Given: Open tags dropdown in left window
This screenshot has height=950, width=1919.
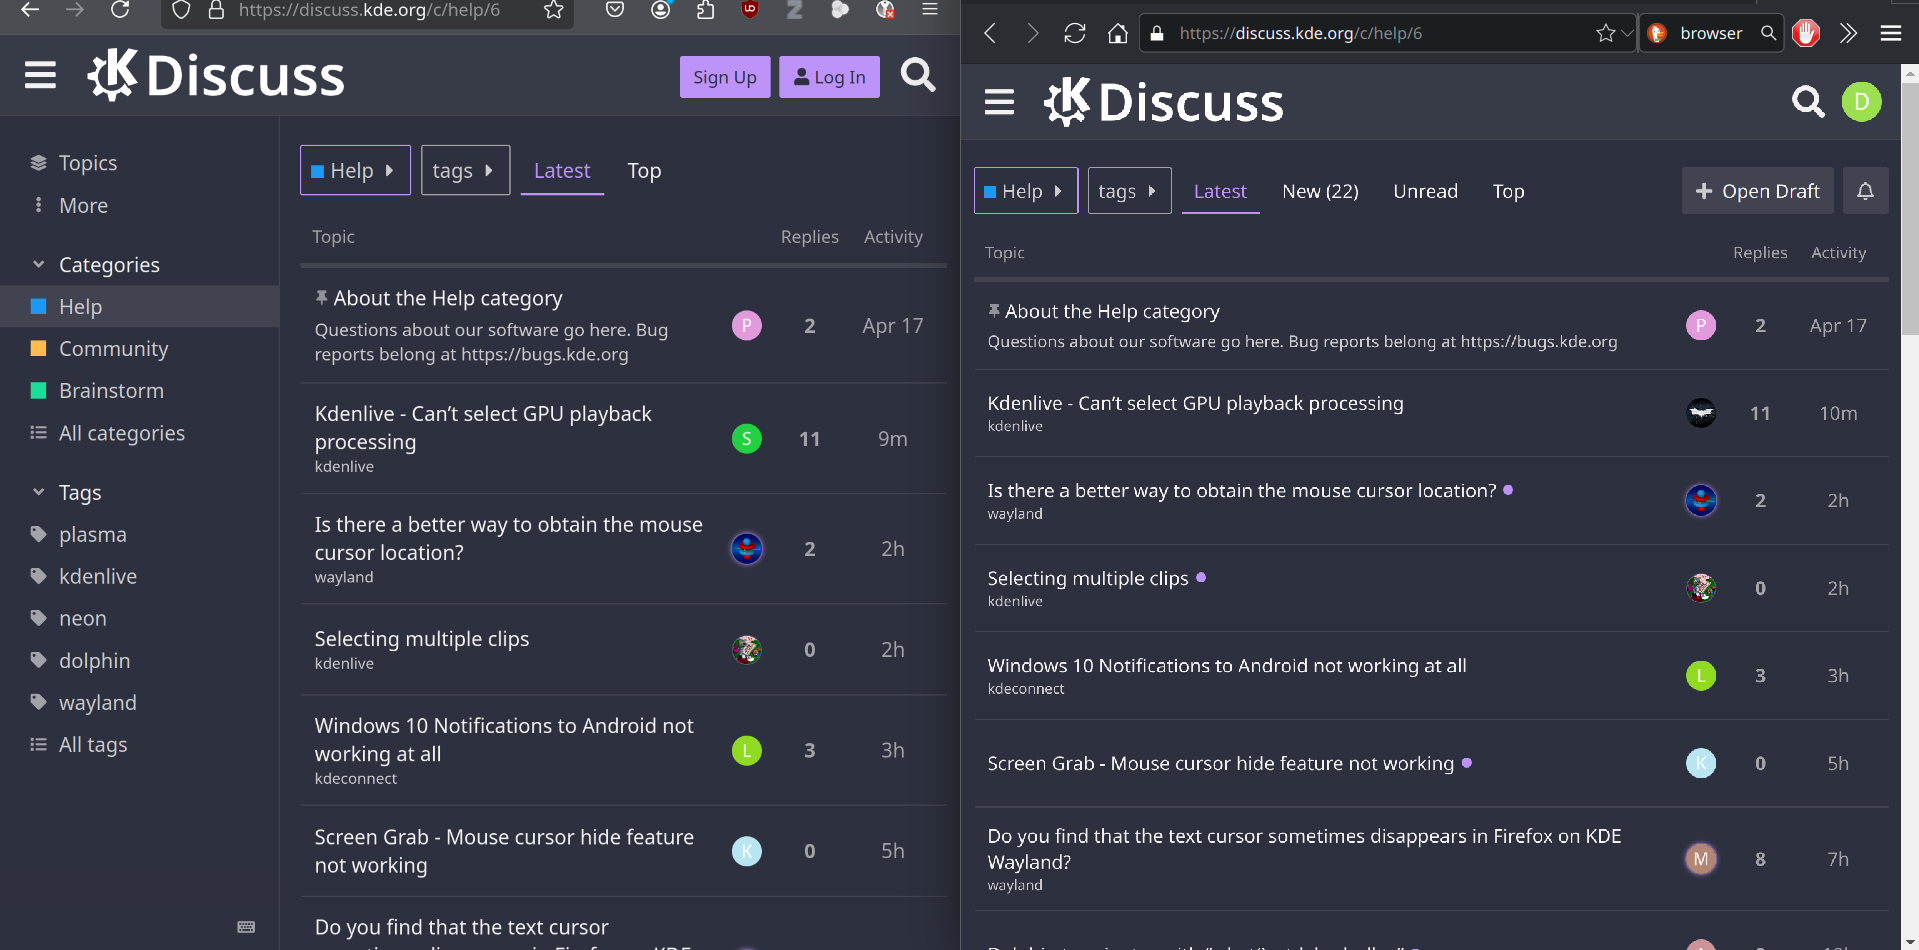Looking at the screenshot, I should point(465,170).
